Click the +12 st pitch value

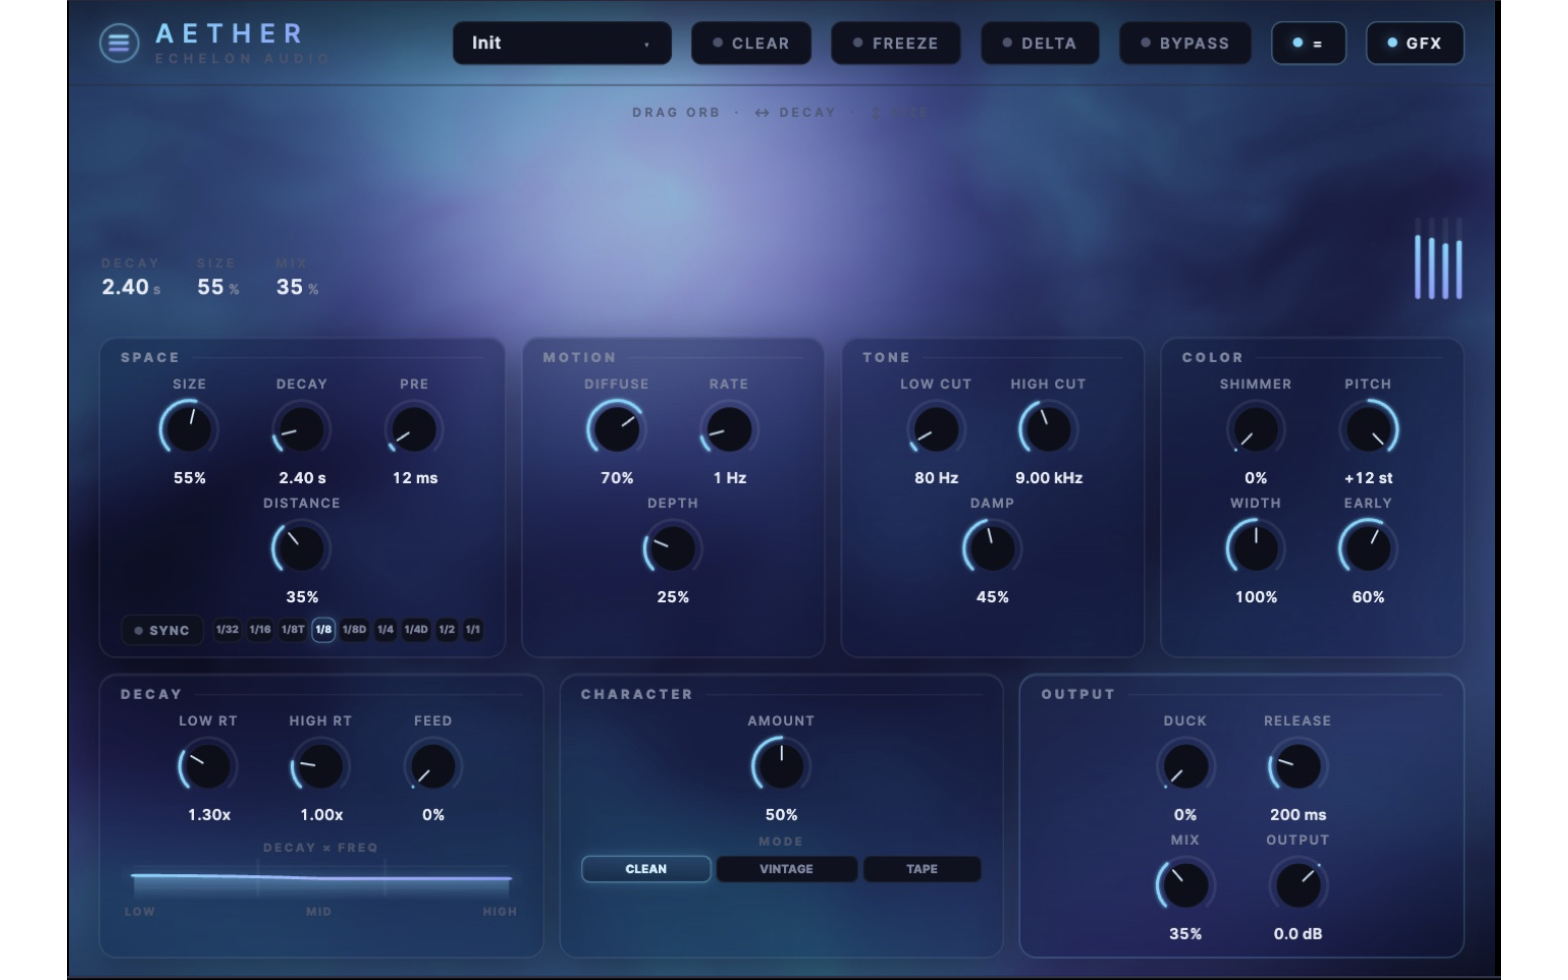1368,478
